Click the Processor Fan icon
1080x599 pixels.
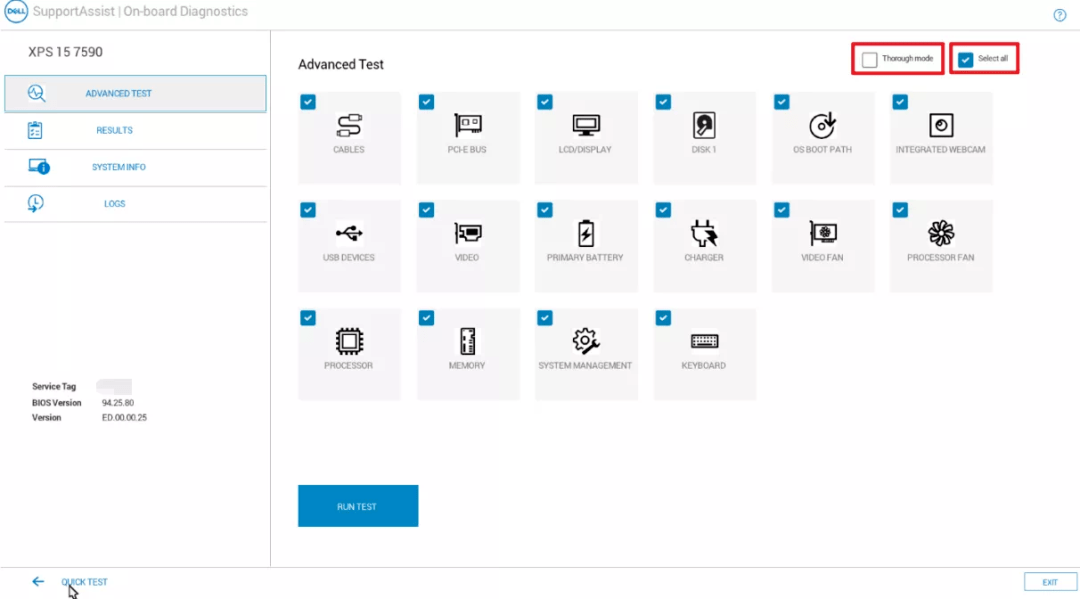pos(941,233)
